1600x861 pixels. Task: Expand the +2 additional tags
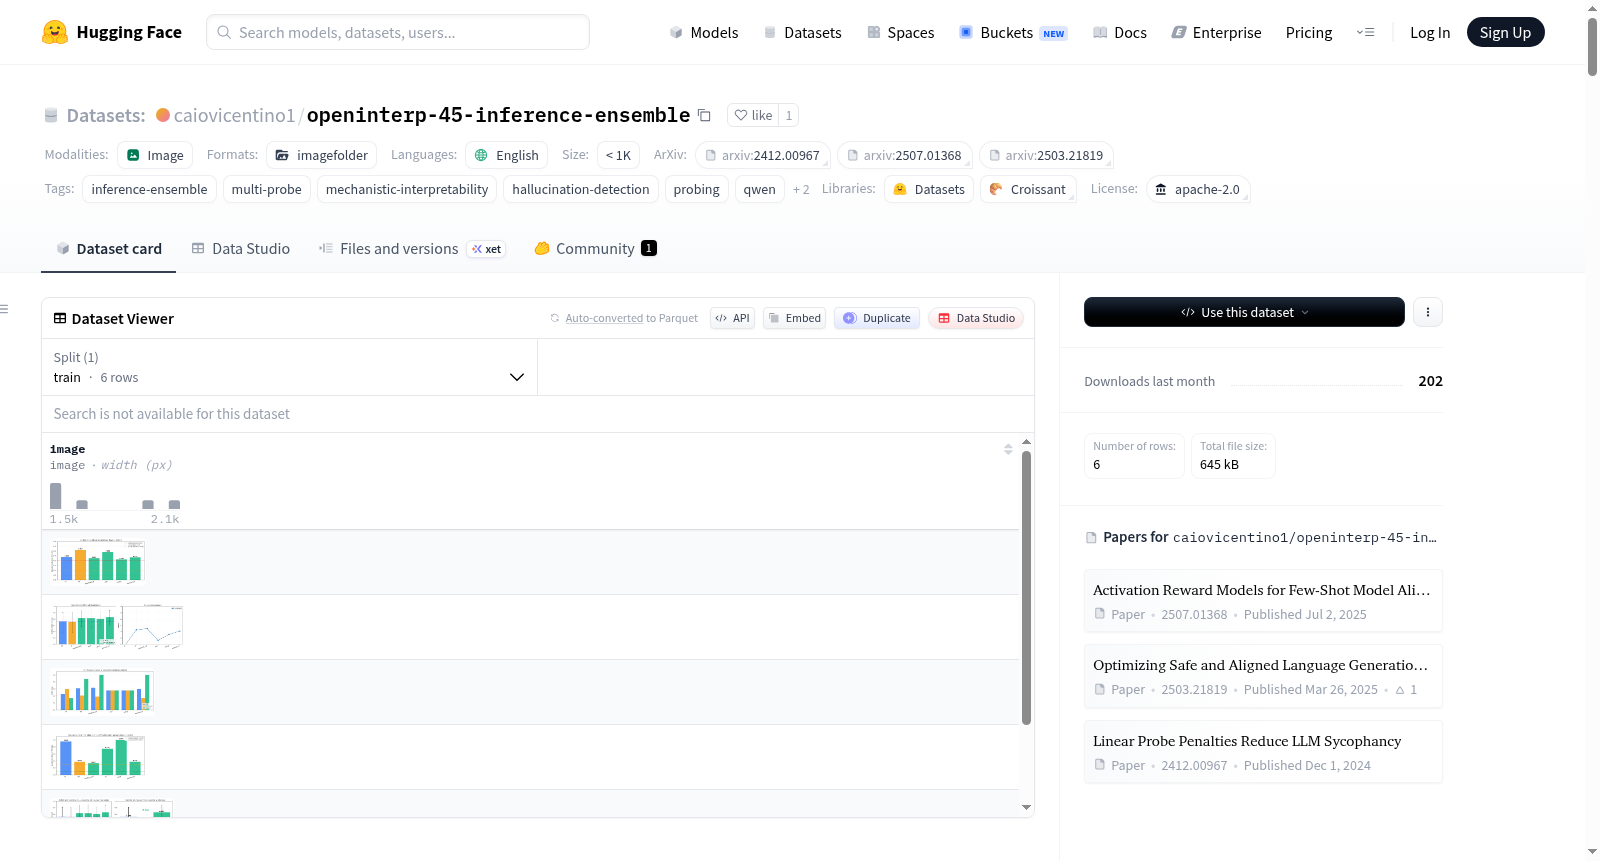(801, 189)
